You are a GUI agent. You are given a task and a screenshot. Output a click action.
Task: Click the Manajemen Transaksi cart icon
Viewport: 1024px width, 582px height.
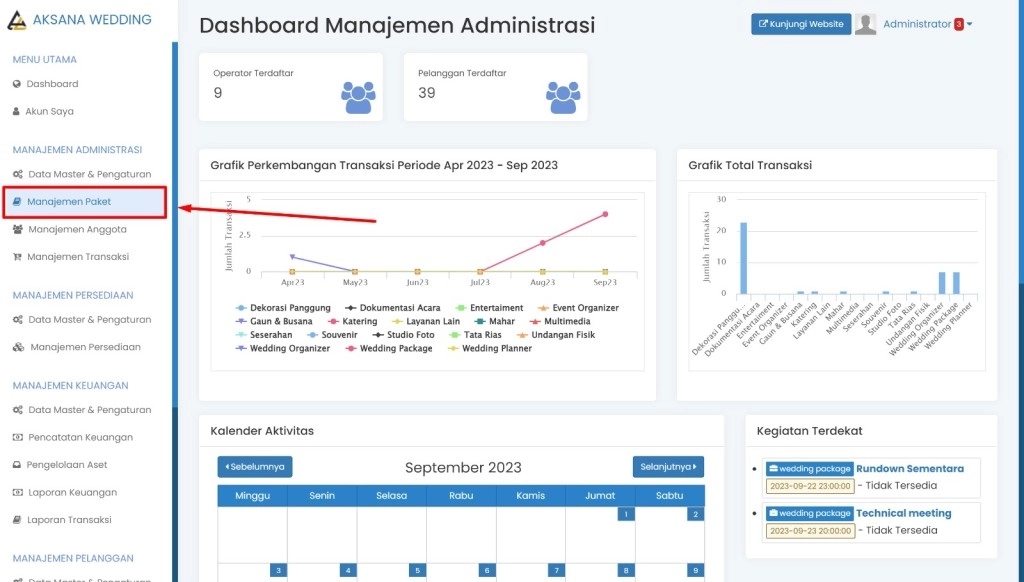coord(17,257)
